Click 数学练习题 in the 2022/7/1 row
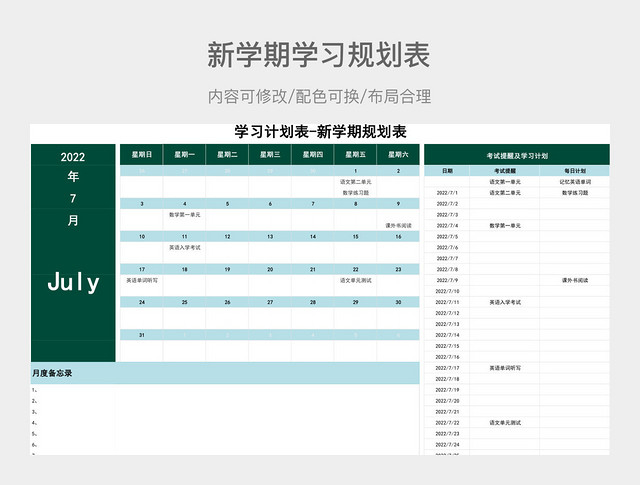The width and height of the screenshot is (640, 485). (575, 193)
